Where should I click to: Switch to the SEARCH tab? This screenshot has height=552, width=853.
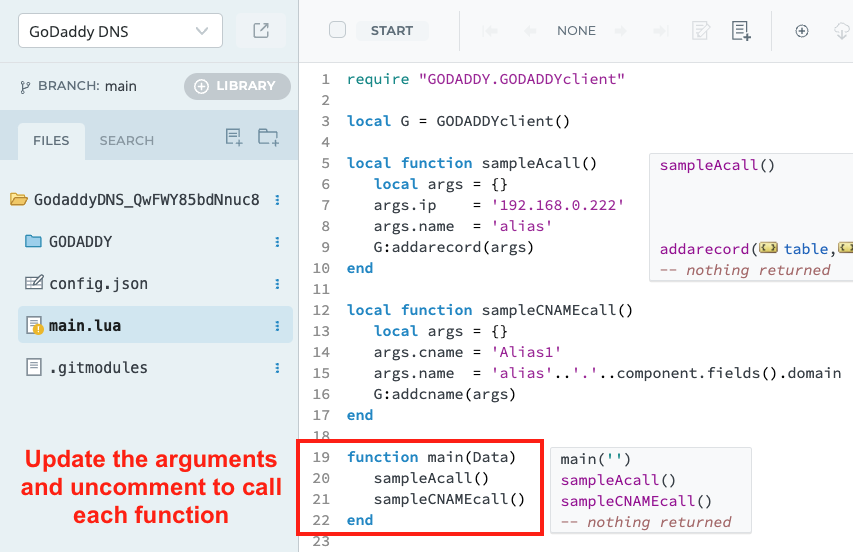[126, 141]
